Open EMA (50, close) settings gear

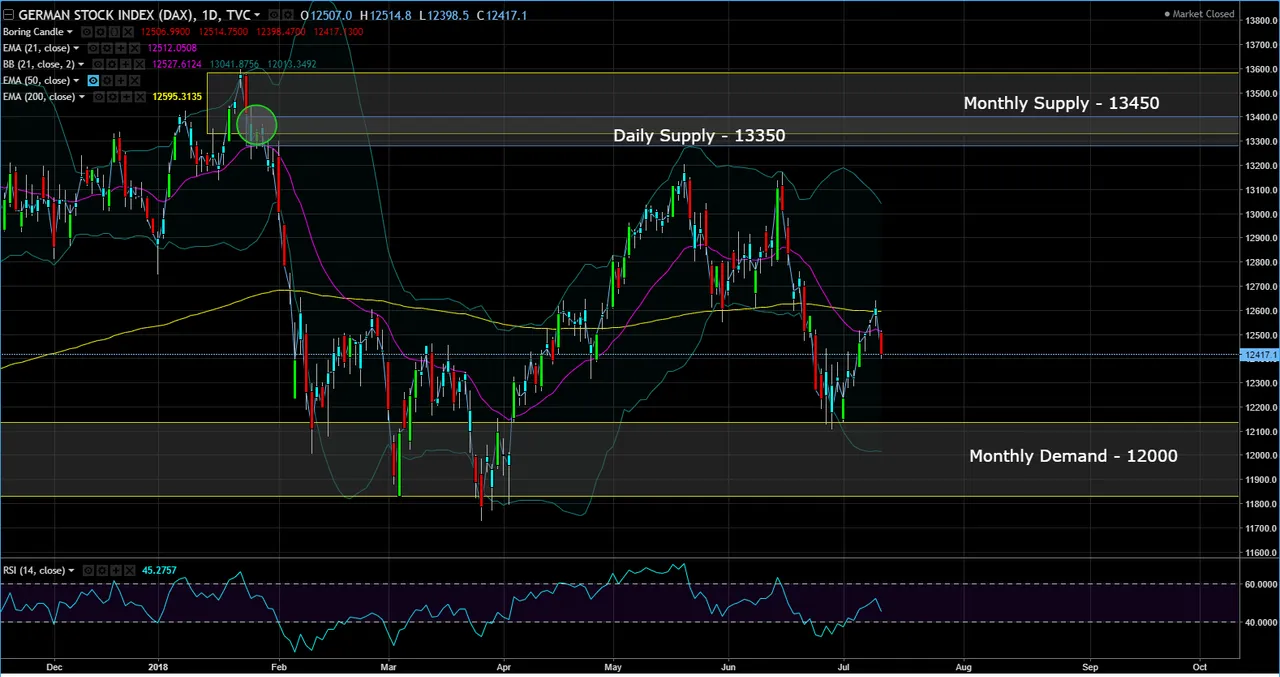107,80
